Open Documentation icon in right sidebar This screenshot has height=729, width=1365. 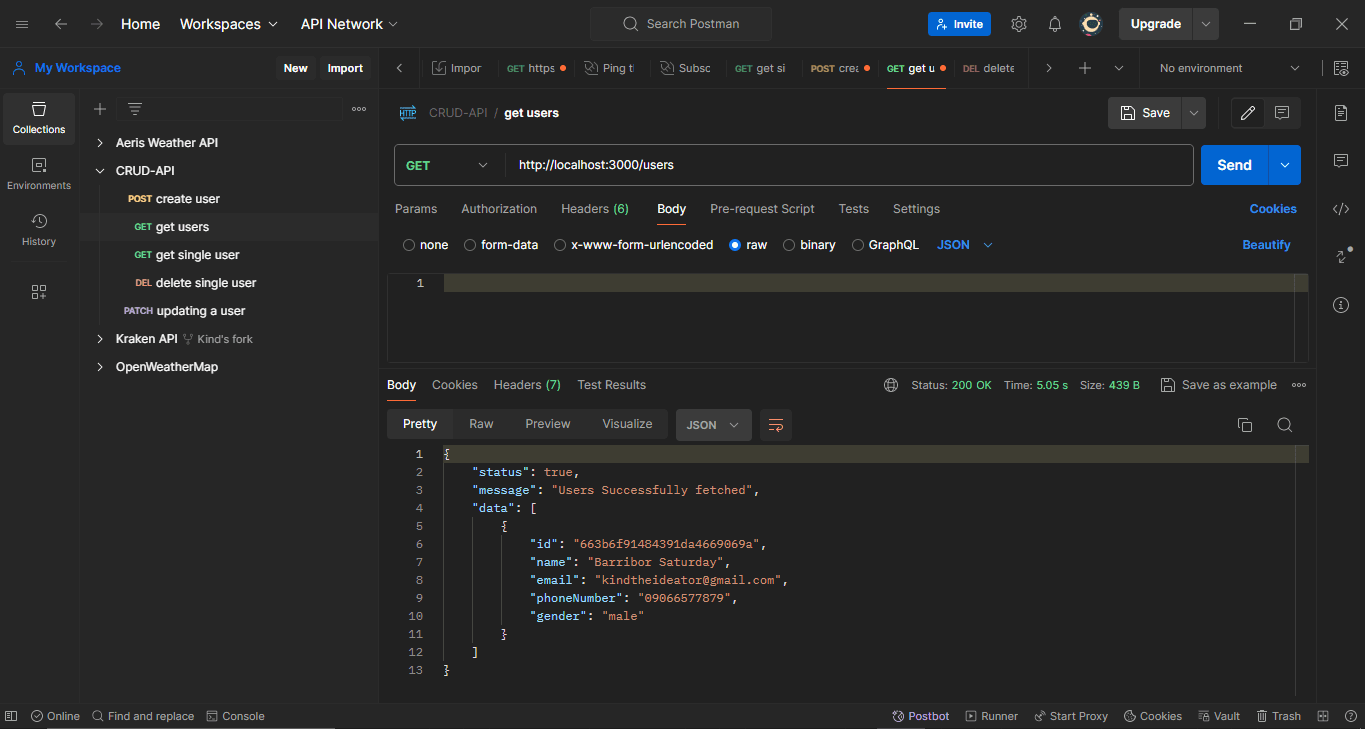click(x=1341, y=113)
